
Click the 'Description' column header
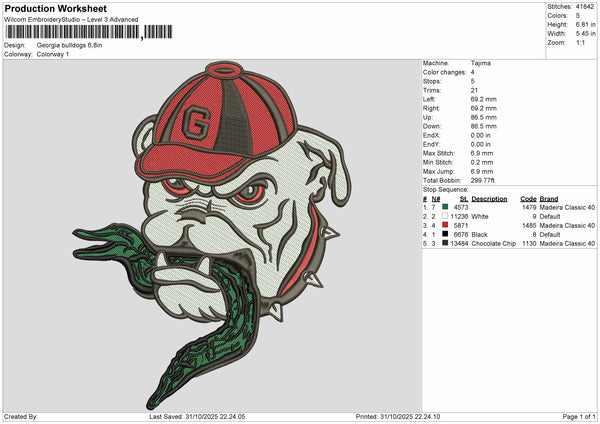coord(489,199)
